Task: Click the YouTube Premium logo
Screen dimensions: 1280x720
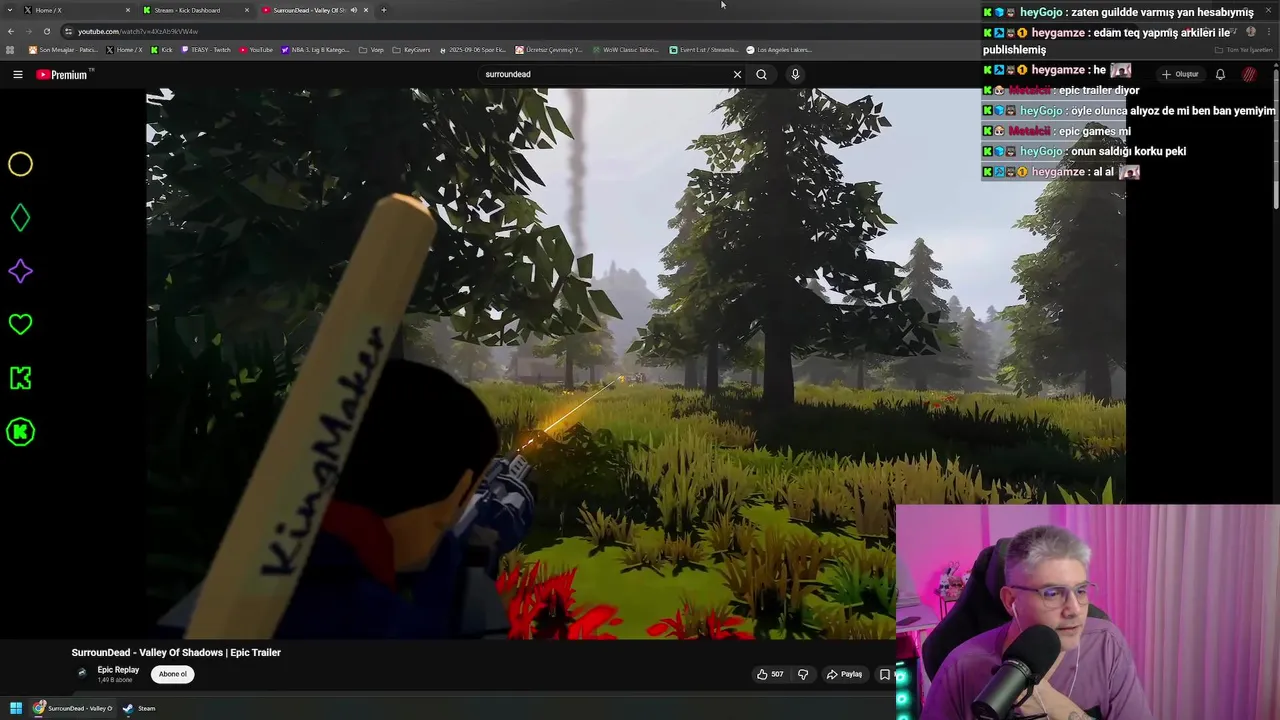Action: pos(63,74)
